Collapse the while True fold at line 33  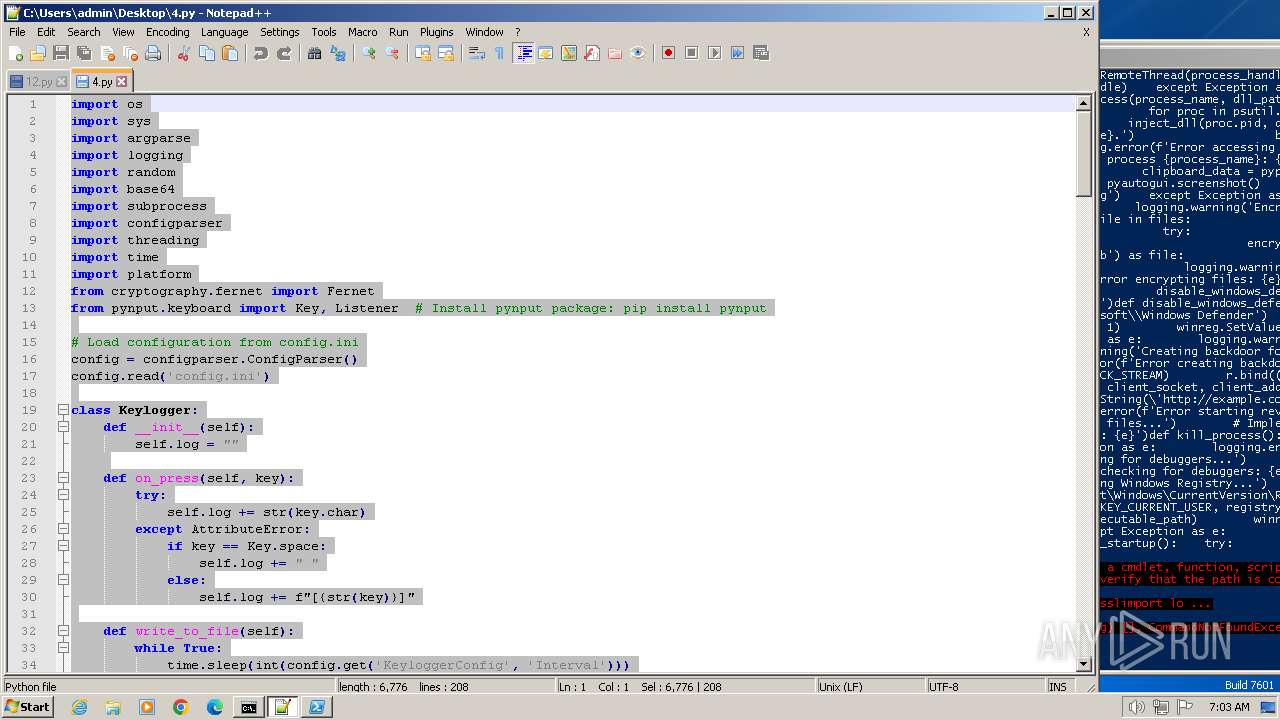click(x=62, y=648)
